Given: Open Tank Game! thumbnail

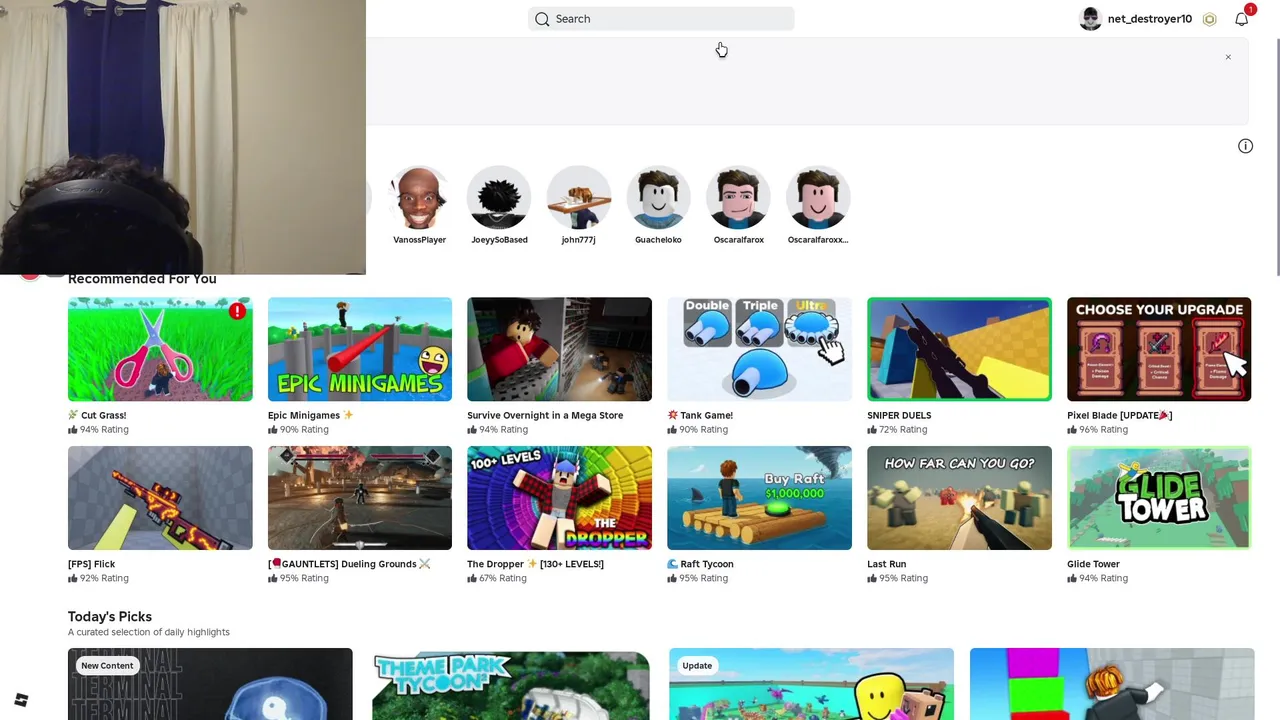Looking at the screenshot, I should tap(759, 349).
